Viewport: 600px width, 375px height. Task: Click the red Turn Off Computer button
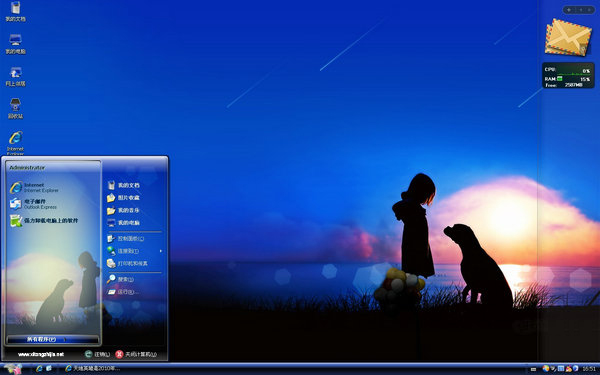(x=136, y=354)
